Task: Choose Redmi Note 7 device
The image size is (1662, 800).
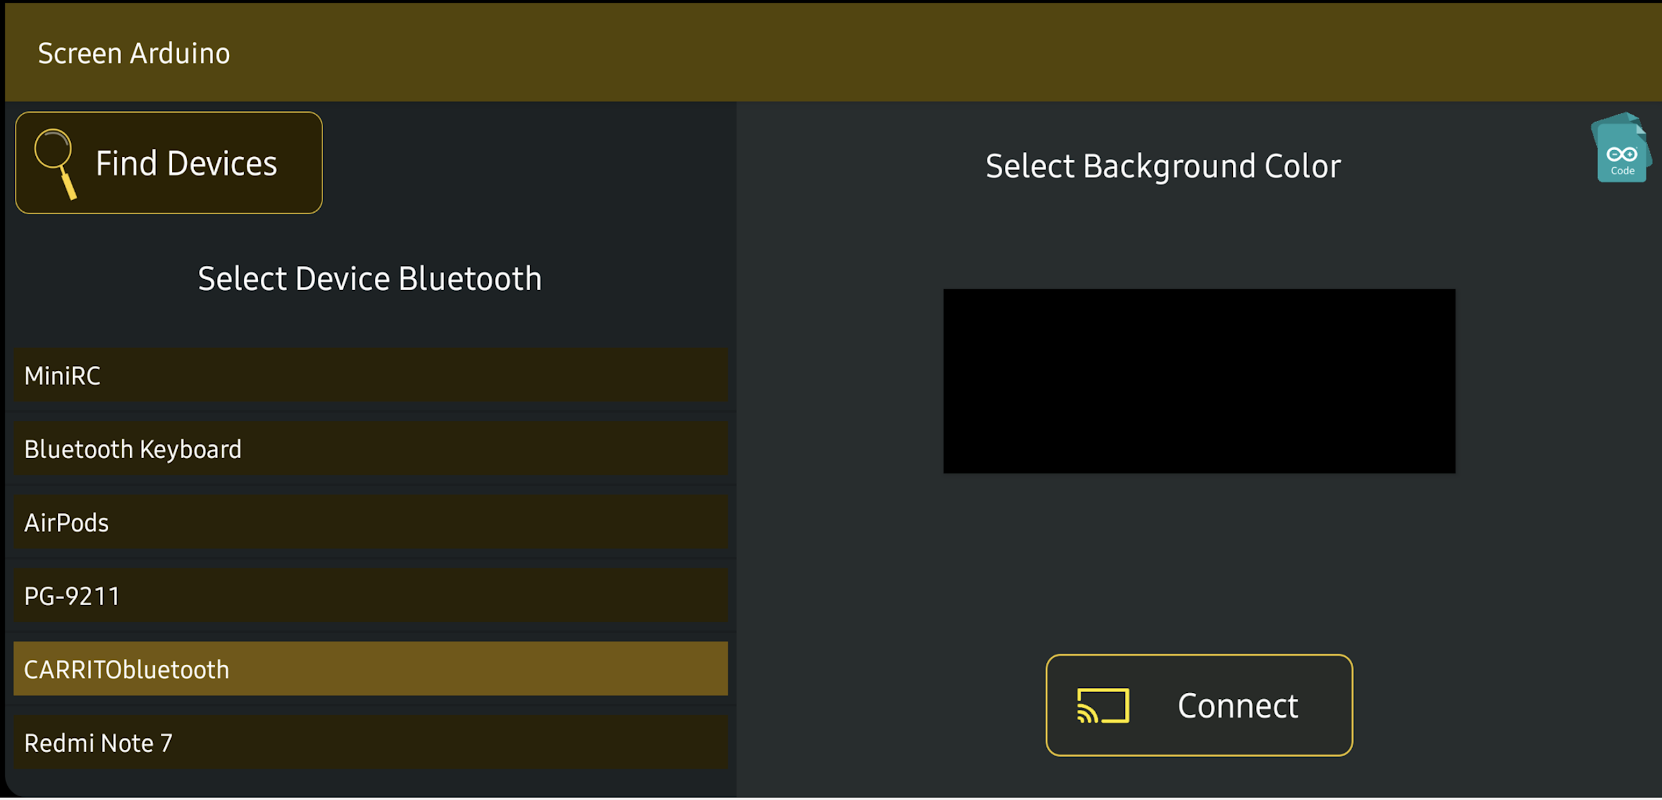Action: (370, 743)
